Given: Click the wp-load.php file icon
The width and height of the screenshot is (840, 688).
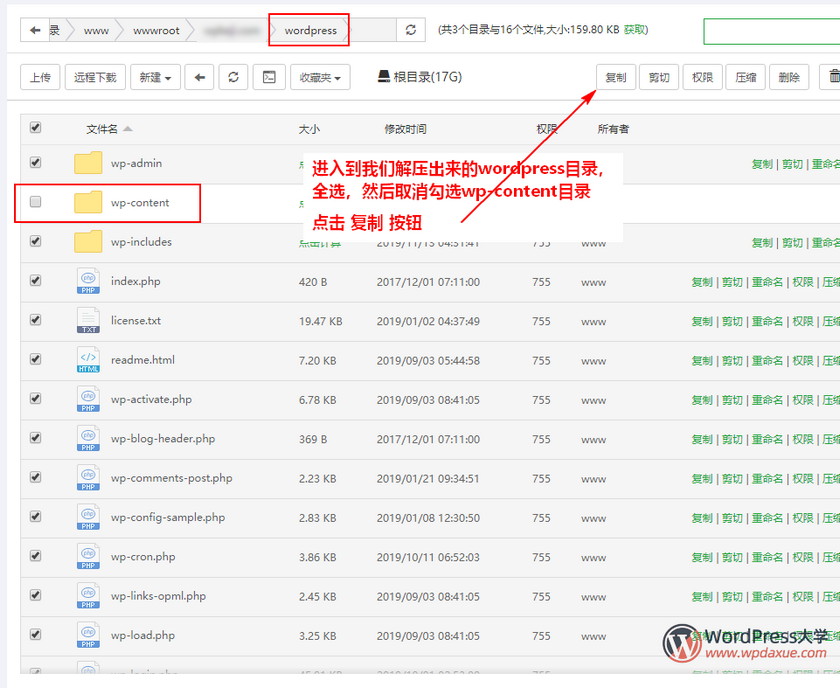Looking at the screenshot, I should 88,635.
